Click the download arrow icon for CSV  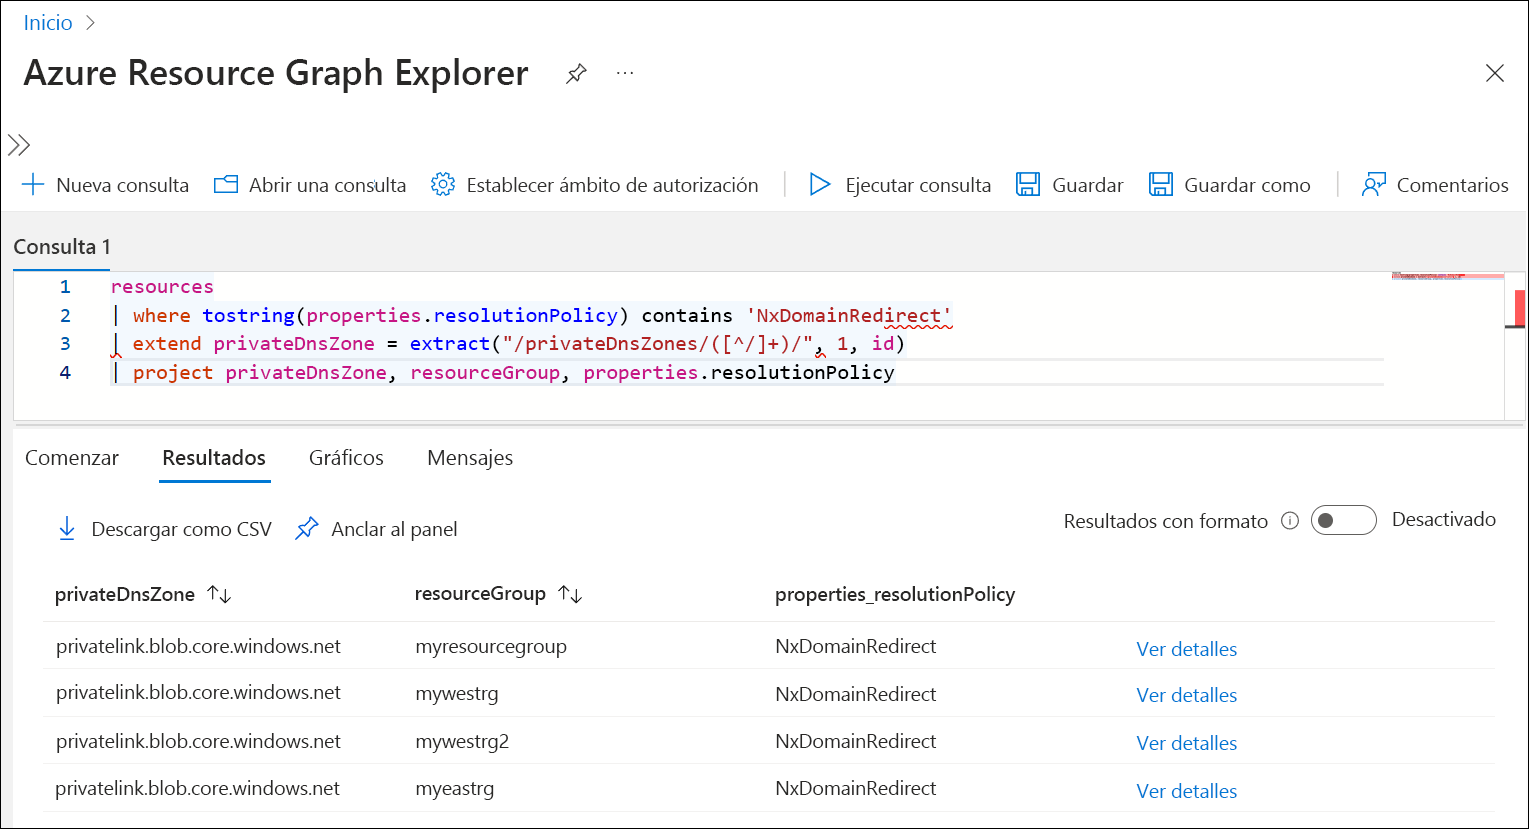point(67,529)
